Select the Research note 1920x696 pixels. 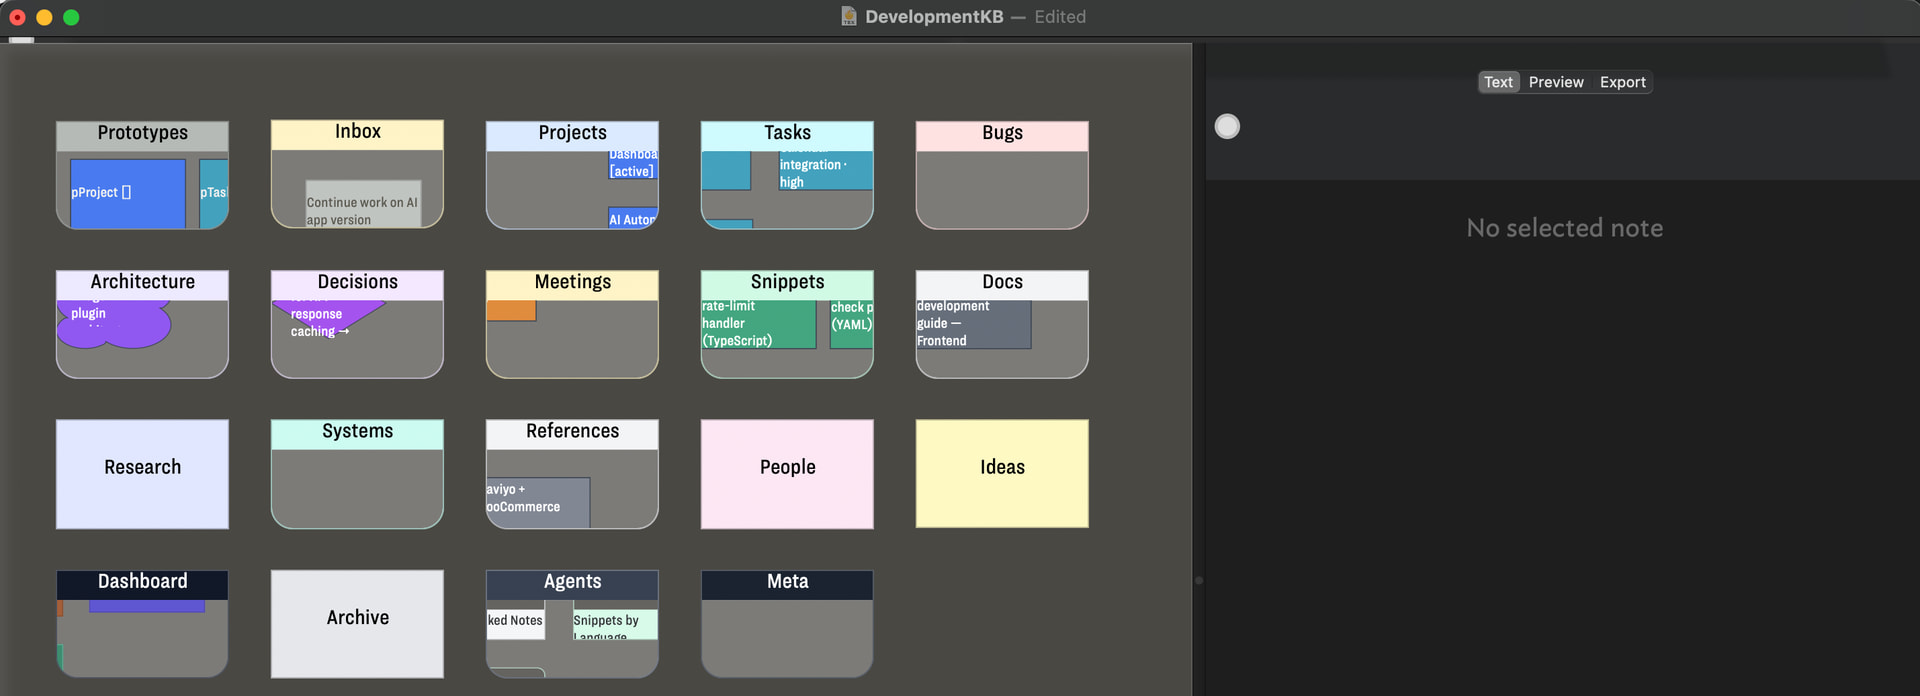coord(142,473)
